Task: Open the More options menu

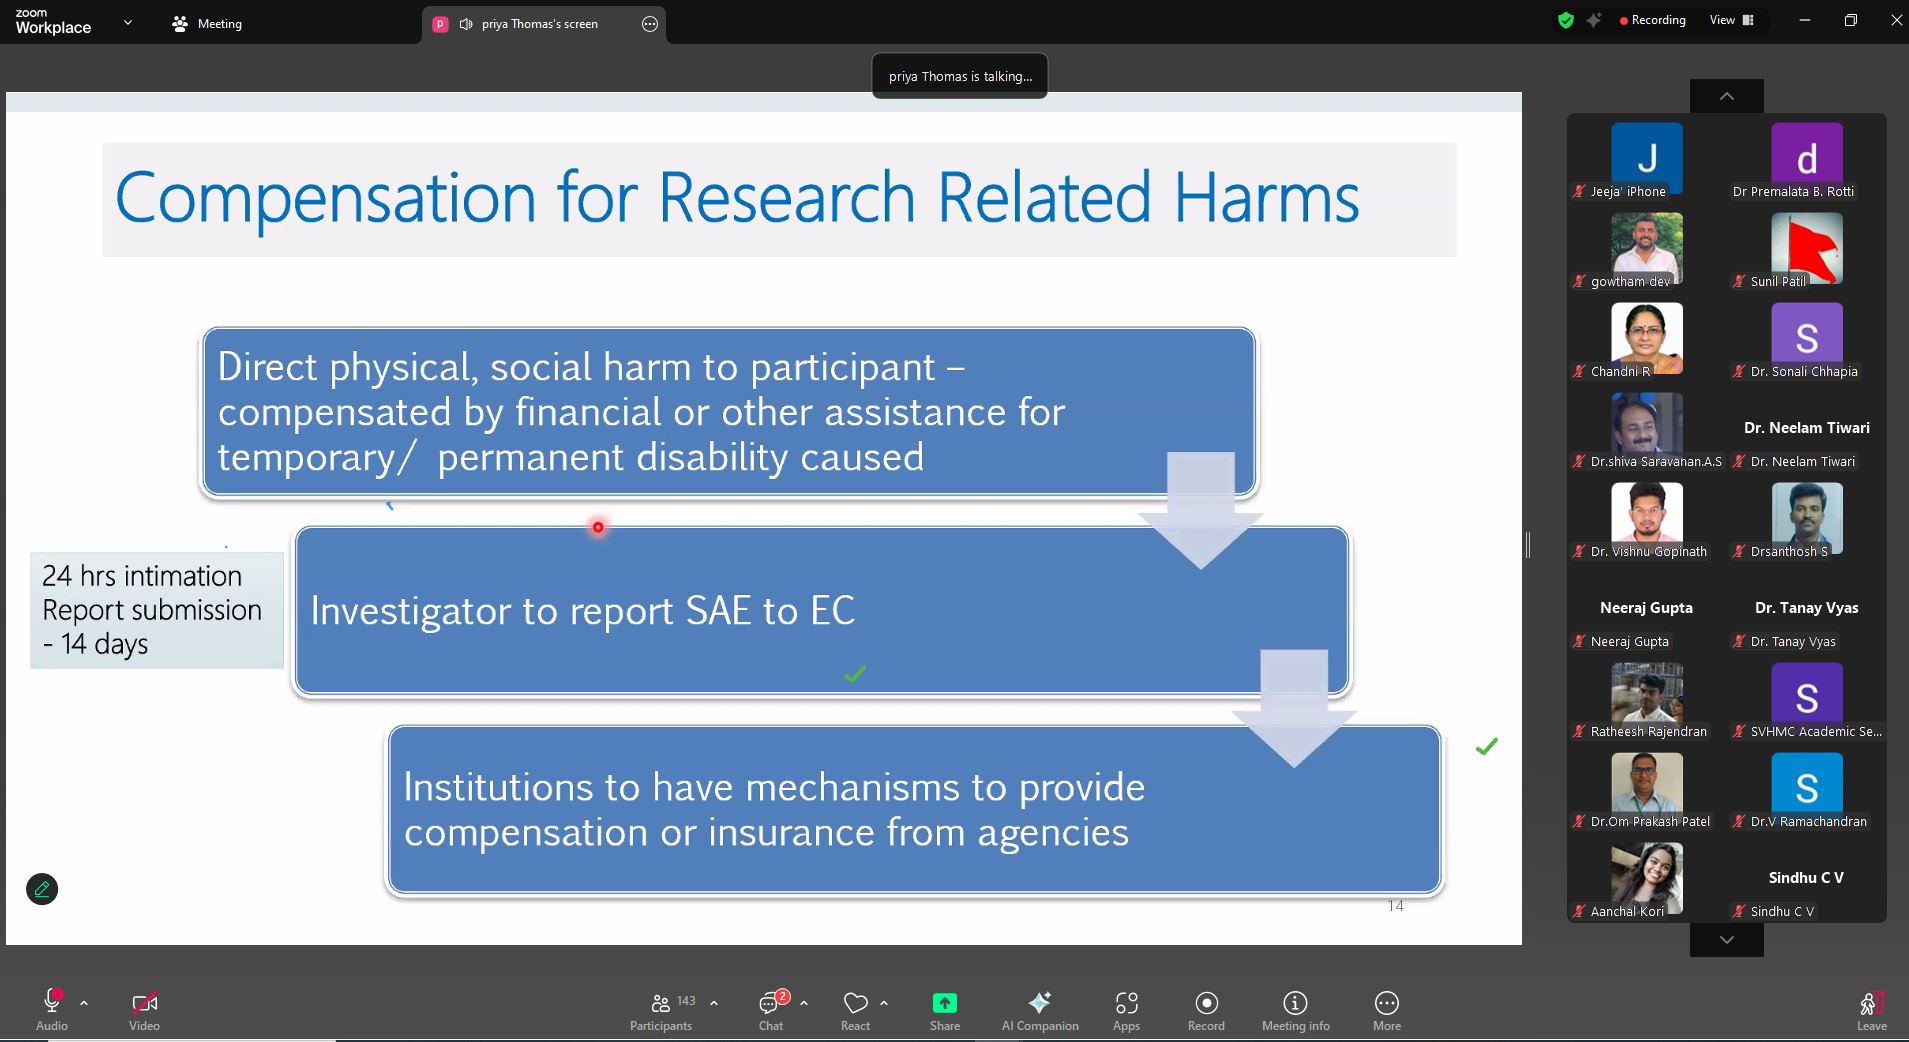Action: click(1386, 1010)
